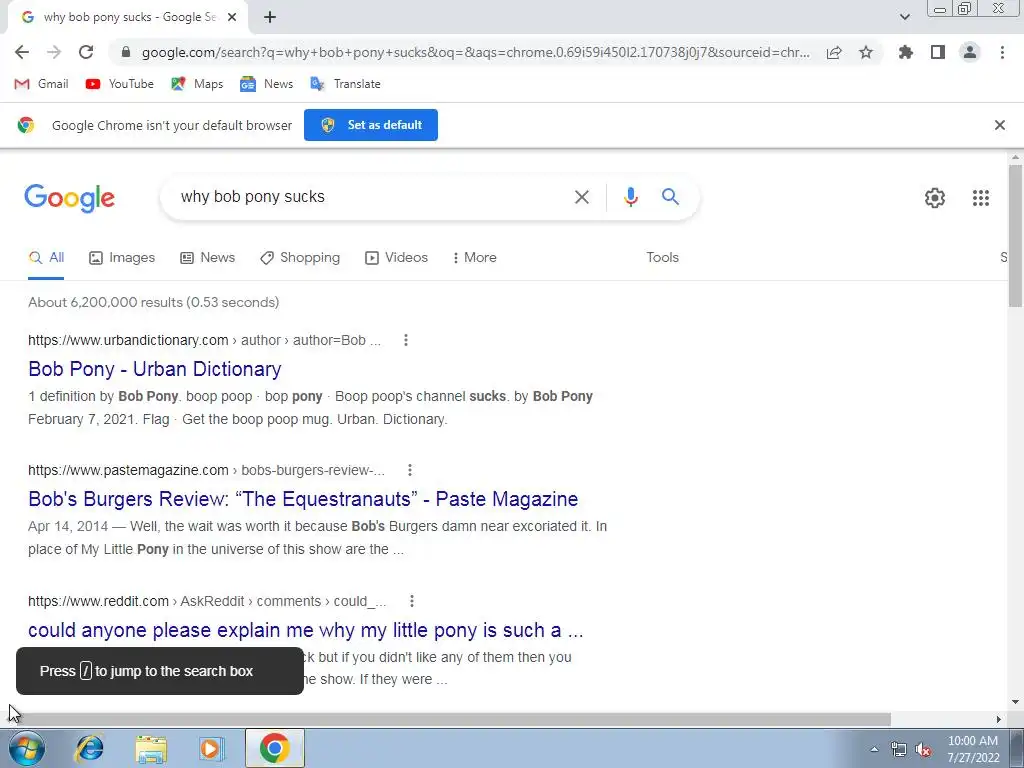Open the tab search chevron
The image size is (1024, 768).
[904, 18]
